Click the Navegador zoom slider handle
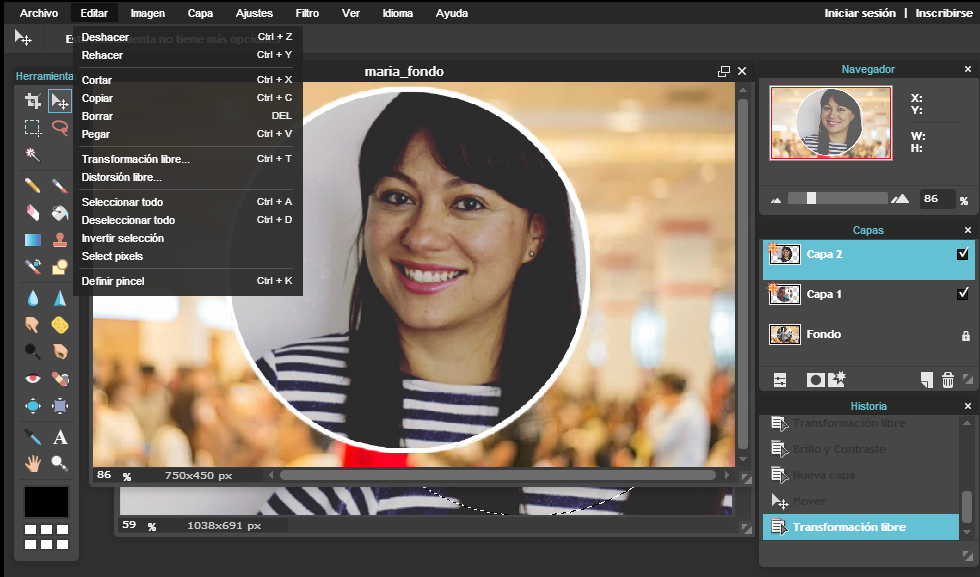 (x=811, y=198)
